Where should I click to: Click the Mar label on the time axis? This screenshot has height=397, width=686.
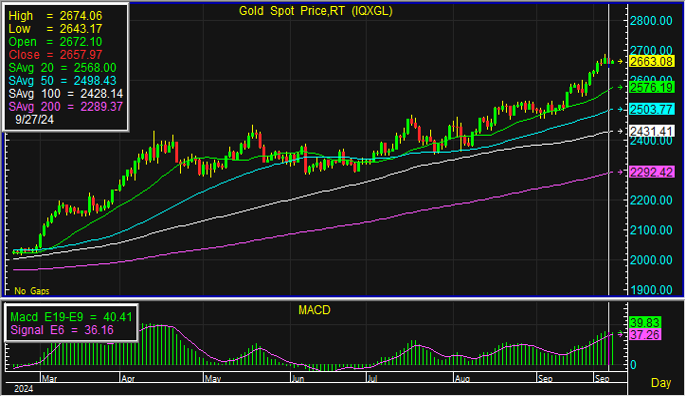(49, 379)
